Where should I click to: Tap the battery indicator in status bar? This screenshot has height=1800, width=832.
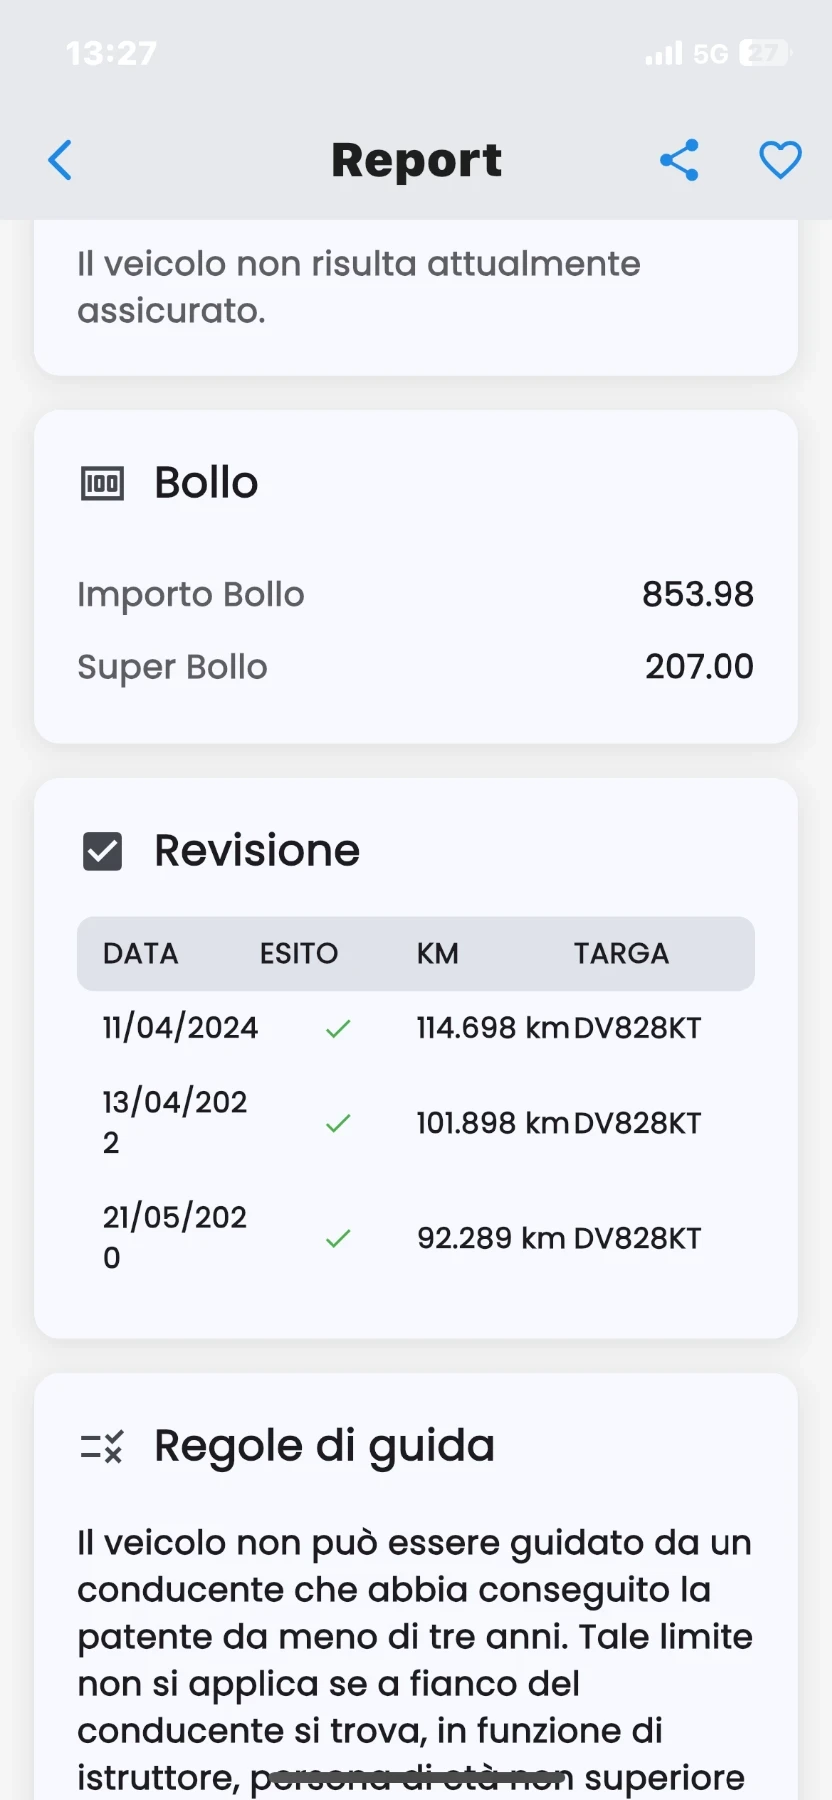pos(764,53)
